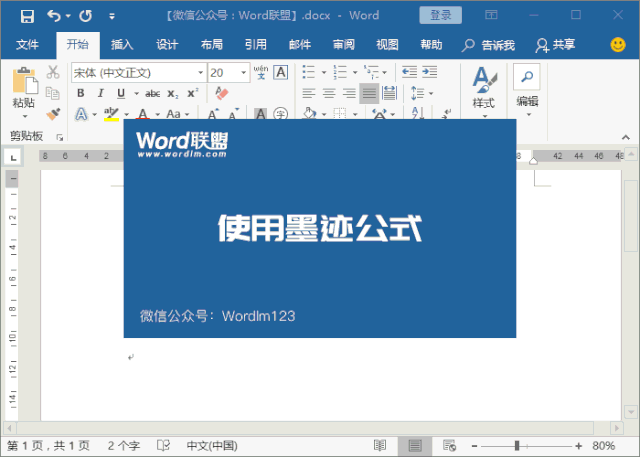Switch to web layout view icon
The height and width of the screenshot is (457, 640).
[x=449, y=446]
